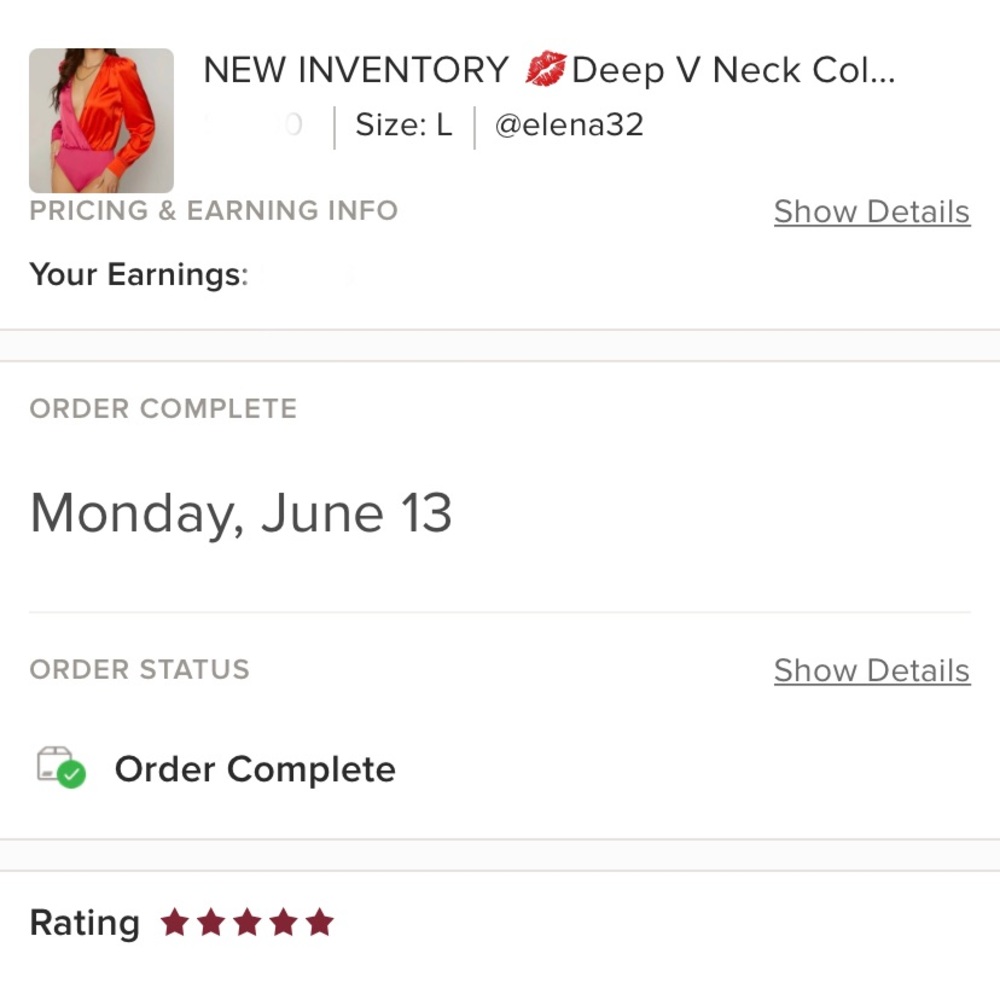Click the fifth rating star
Viewport: 1000px width, 1000px height.
[320, 922]
